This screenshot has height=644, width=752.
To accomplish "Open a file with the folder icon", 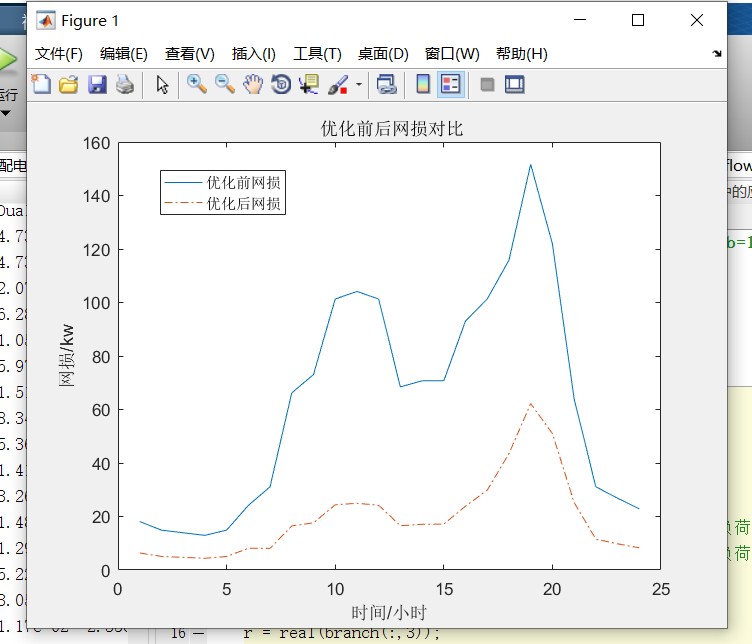I will [x=69, y=84].
